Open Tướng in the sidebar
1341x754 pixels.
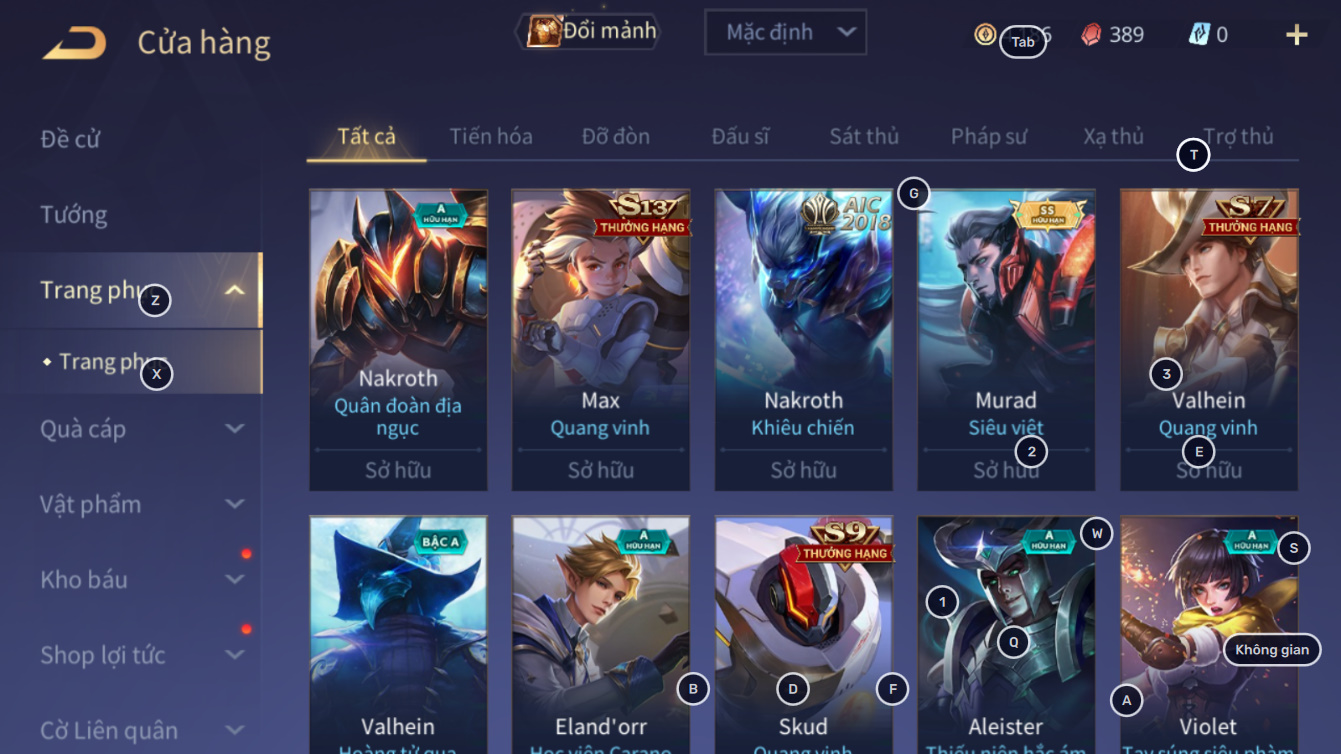click(x=73, y=215)
